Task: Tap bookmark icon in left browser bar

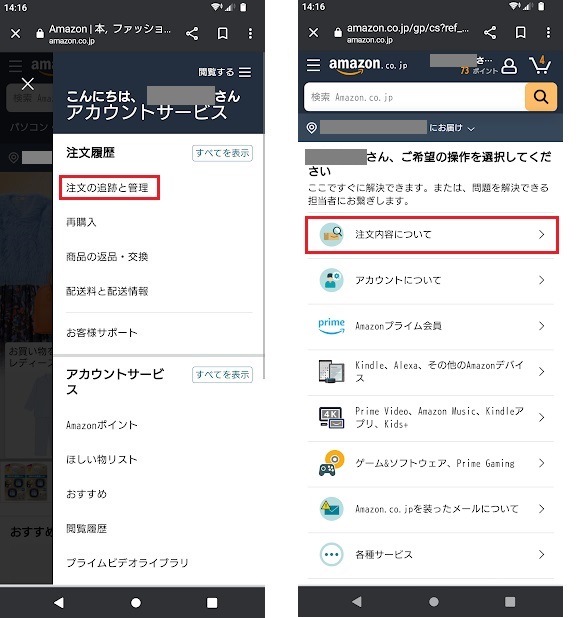Action: pos(223,34)
